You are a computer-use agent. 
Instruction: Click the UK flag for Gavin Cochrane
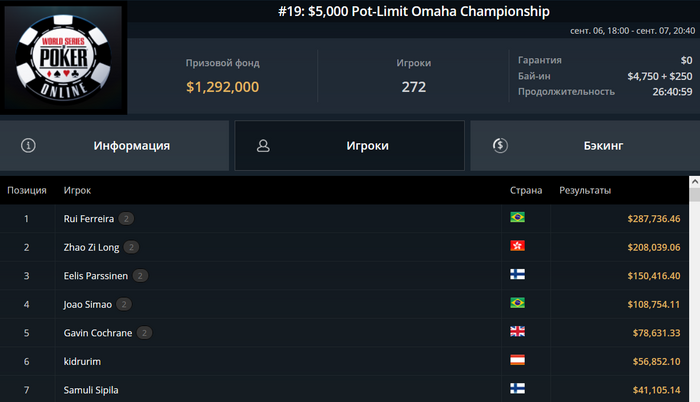(x=517, y=331)
